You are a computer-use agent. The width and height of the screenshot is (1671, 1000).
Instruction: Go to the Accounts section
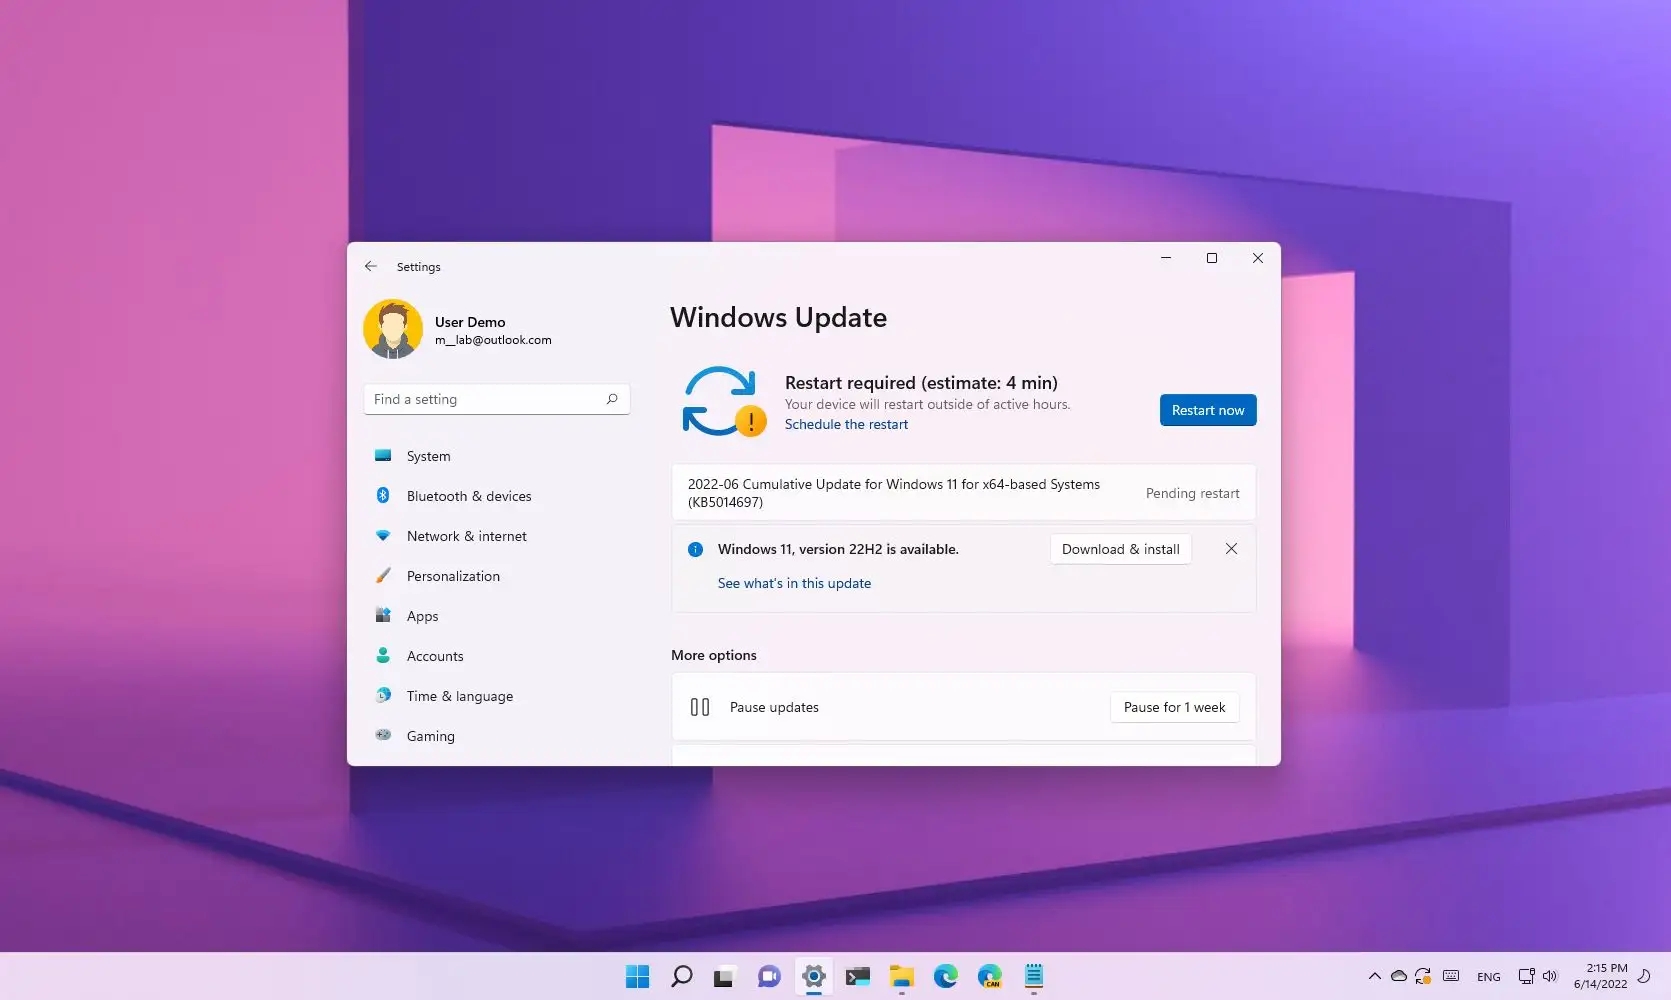434,656
